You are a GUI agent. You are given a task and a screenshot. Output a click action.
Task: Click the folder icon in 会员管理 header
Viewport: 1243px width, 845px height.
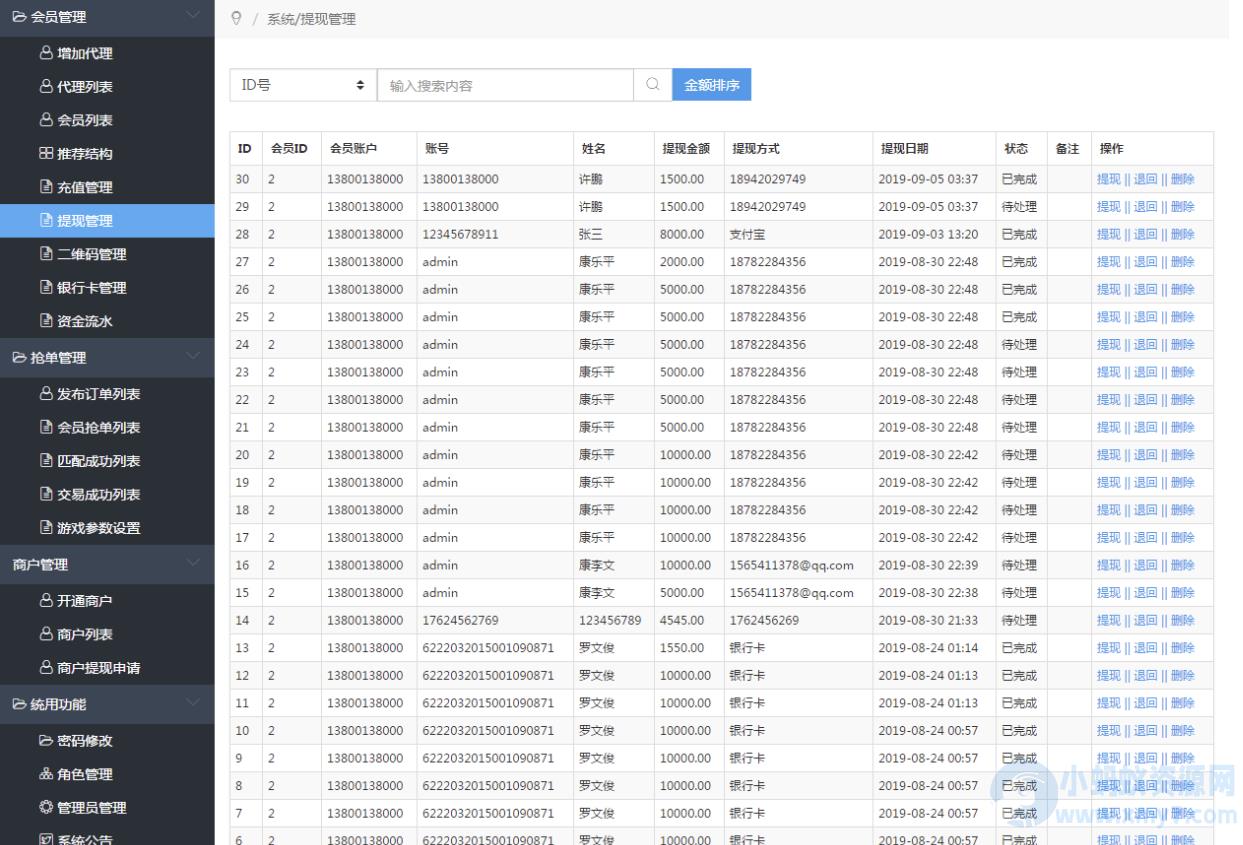20,17
